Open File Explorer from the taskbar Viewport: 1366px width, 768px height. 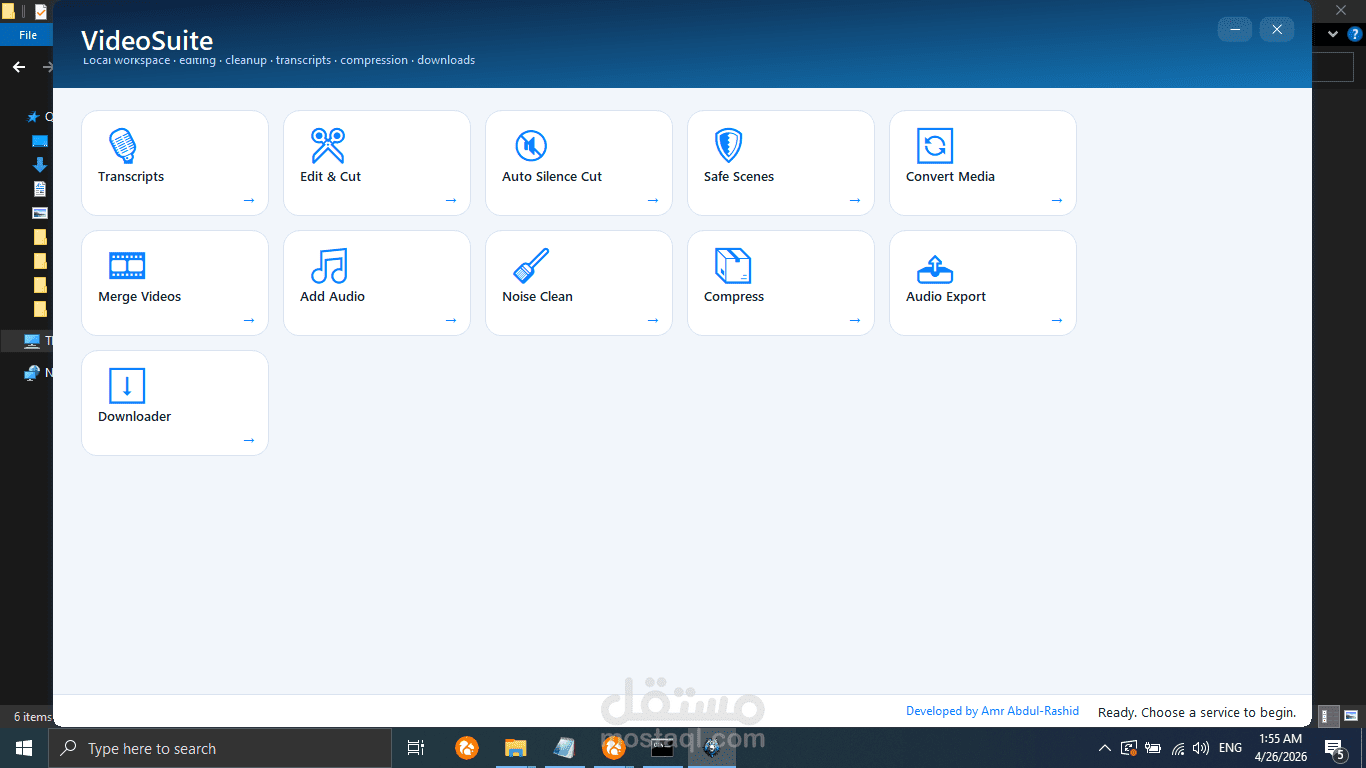pos(515,748)
